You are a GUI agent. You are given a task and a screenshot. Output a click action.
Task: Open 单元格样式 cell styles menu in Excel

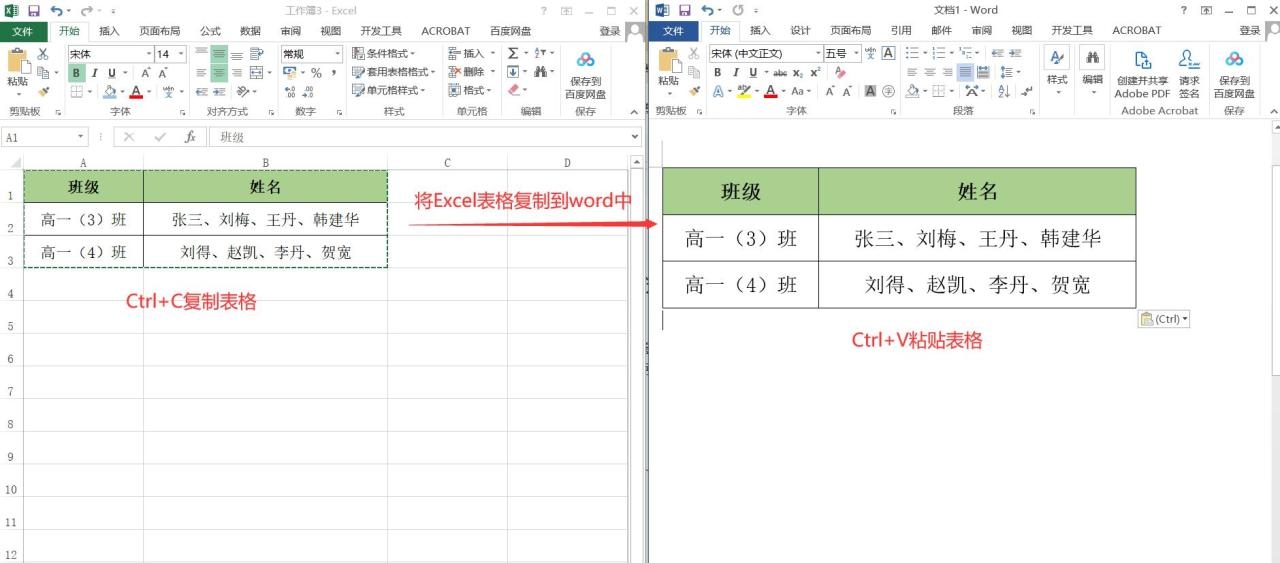coord(389,90)
